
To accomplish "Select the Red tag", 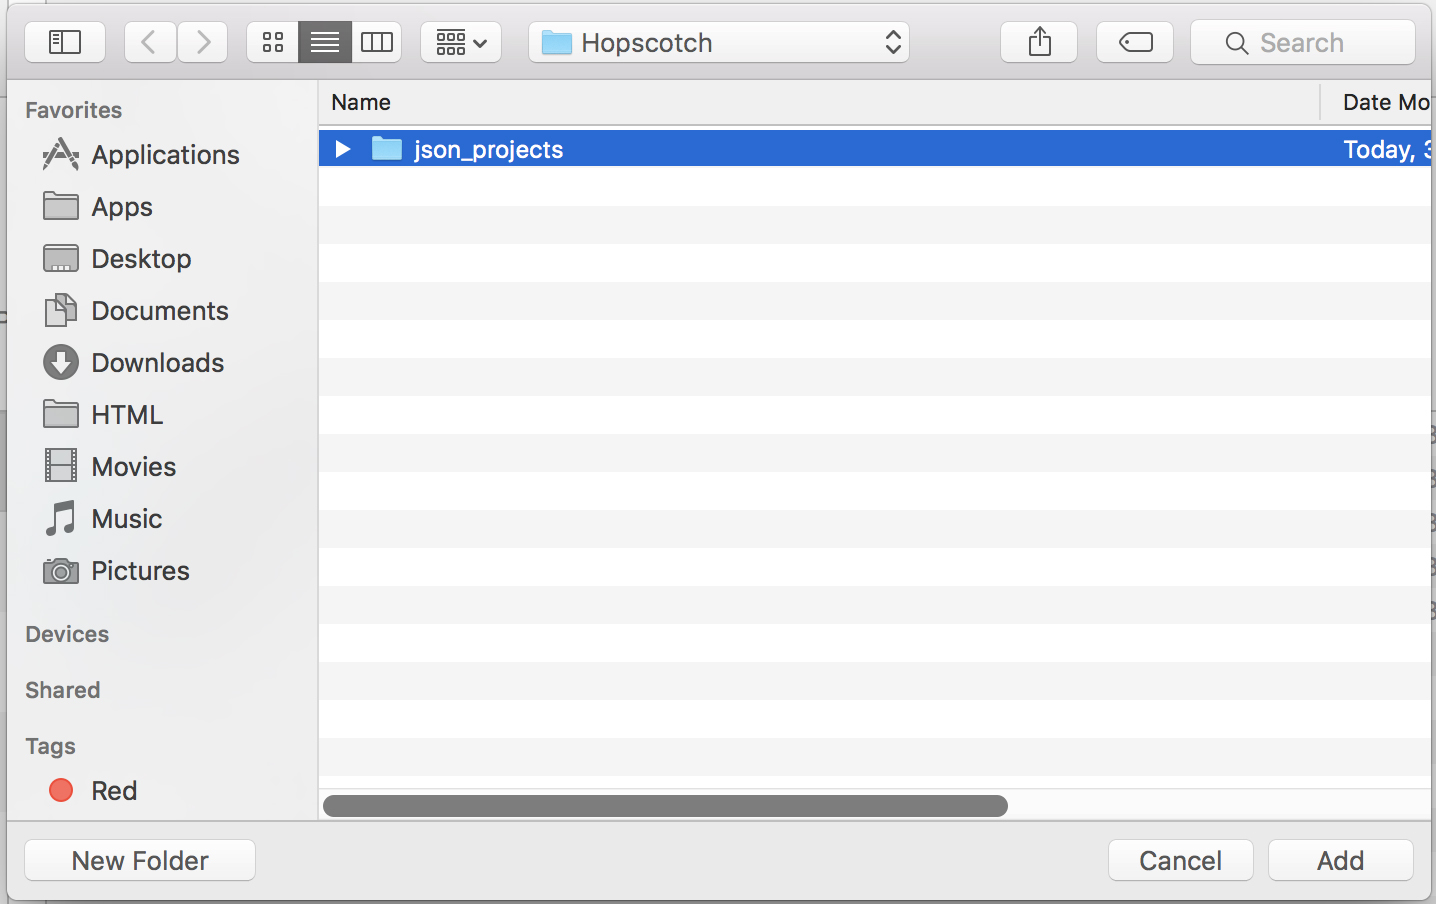I will pyautogui.click(x=113, y=791).
